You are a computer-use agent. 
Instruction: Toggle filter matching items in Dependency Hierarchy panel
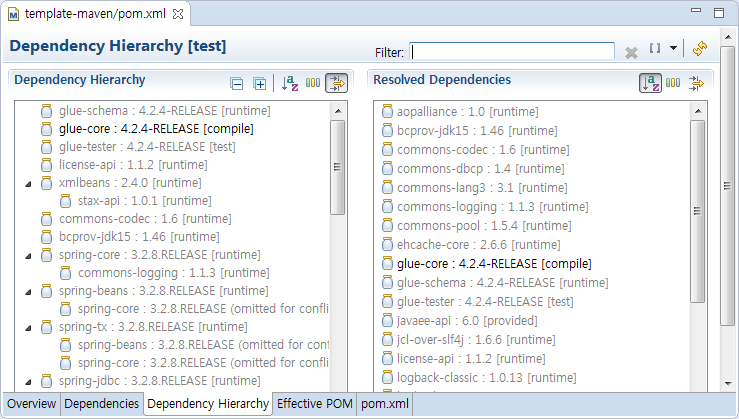tap(337, 83)
